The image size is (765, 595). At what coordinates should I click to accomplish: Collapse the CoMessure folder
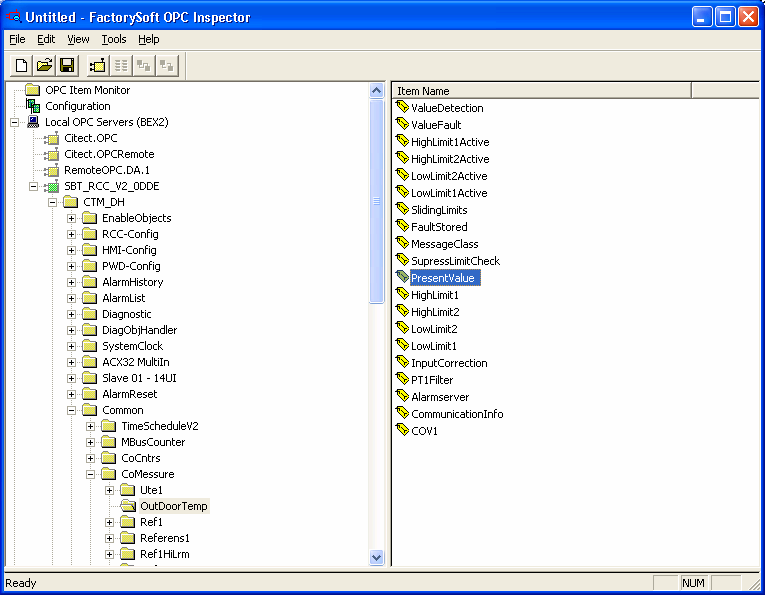pyautogui.click(x=90, y=474)
